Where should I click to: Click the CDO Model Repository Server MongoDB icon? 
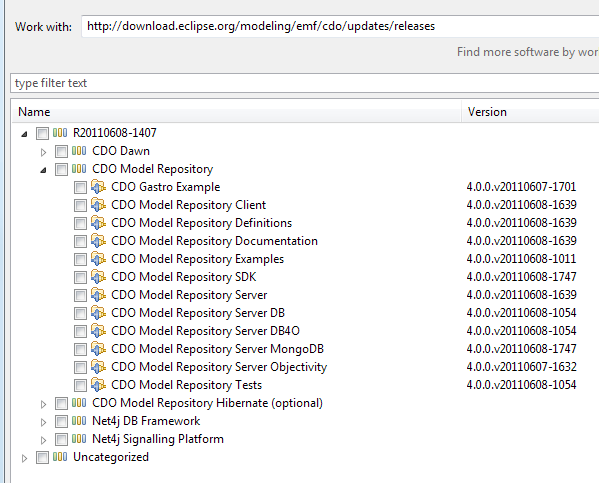click(x=98, y=349)
